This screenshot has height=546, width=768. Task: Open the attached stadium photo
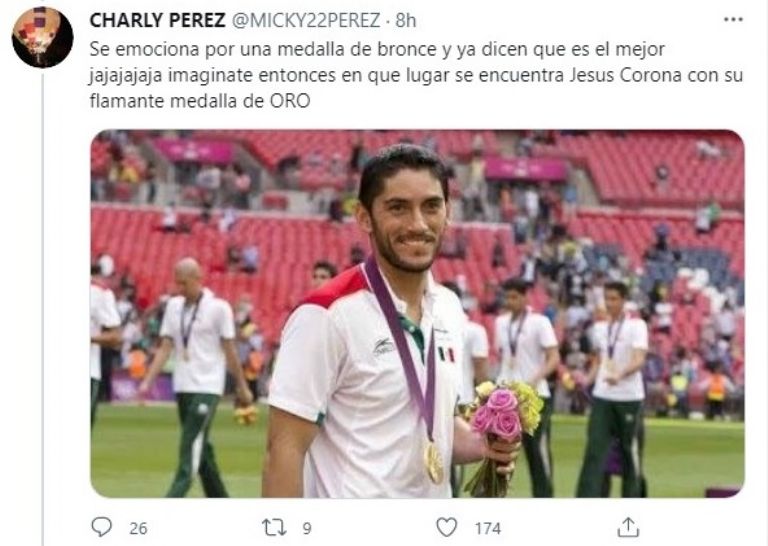(417, 314)
